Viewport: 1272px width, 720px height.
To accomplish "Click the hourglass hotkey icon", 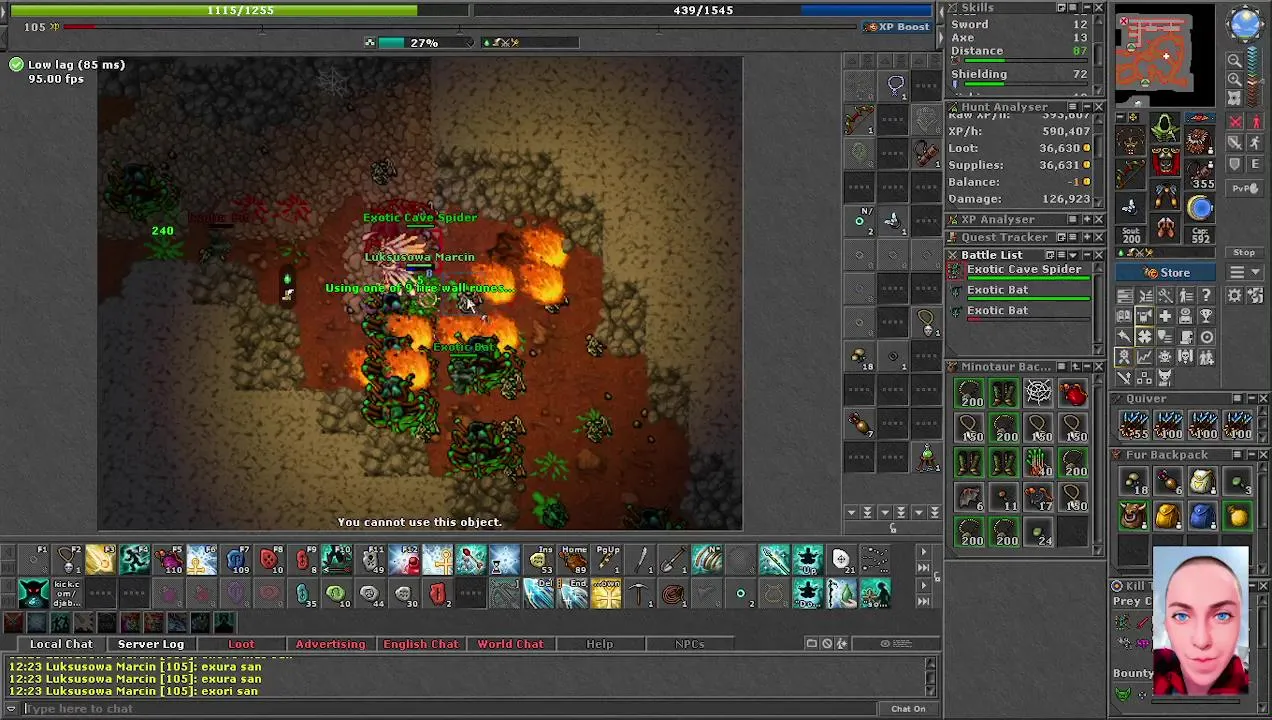I will [x=504, y=560].
